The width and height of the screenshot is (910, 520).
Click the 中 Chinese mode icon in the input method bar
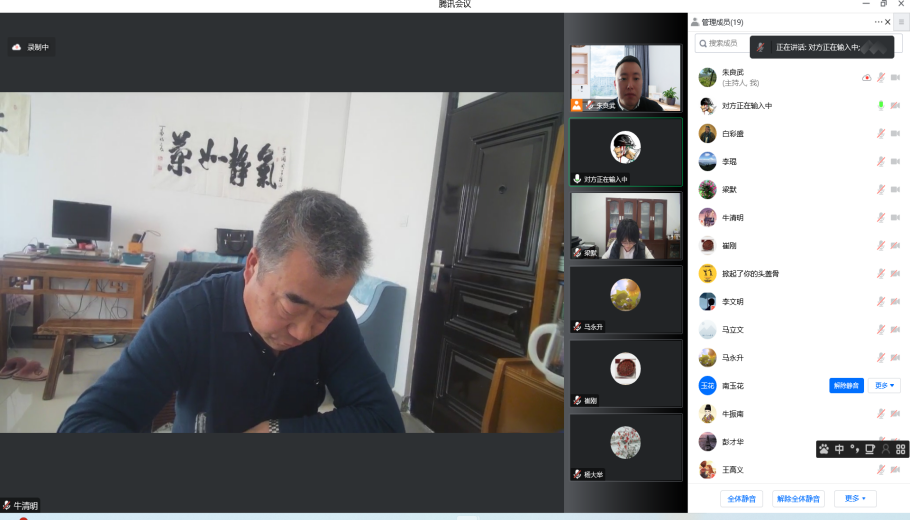(839, 449)
